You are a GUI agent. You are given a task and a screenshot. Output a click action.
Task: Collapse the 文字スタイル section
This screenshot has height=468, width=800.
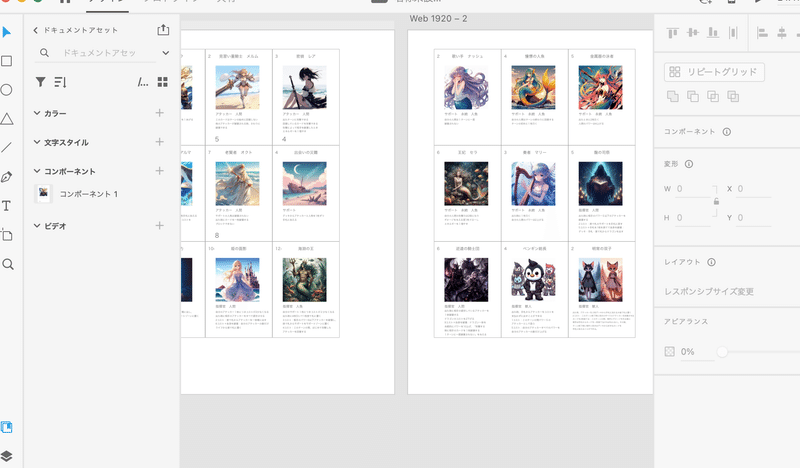coord(37,142)
